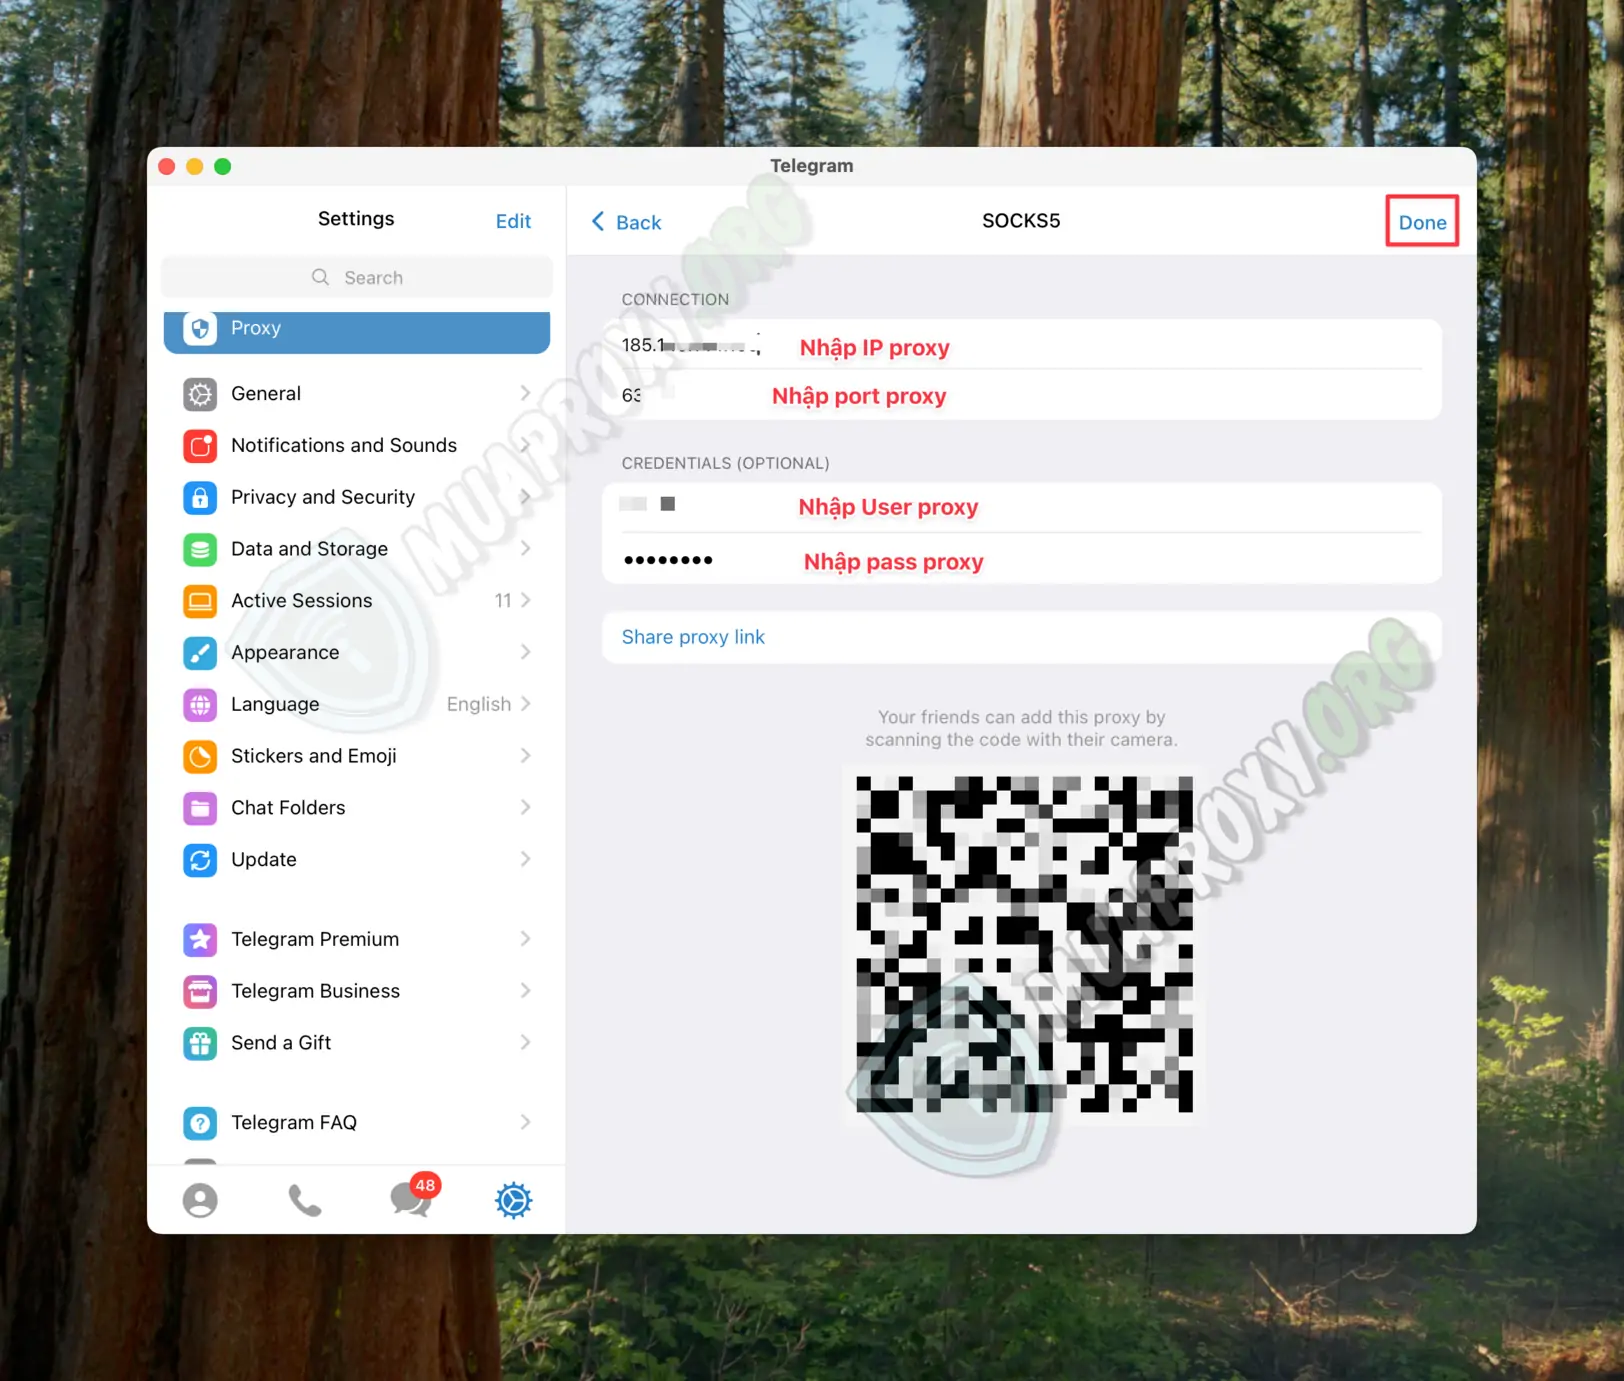The width and height of the screenshot is (1624, 1381).
Task: Click the Back chevron arrow
Action: click(598, 221)
